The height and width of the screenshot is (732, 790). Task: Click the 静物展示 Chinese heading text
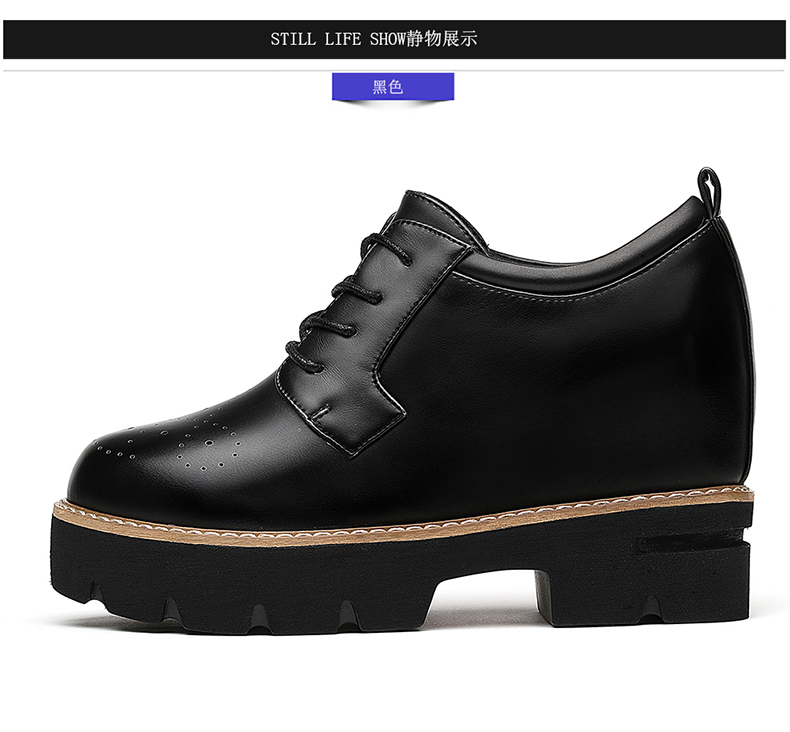point(441,39)
